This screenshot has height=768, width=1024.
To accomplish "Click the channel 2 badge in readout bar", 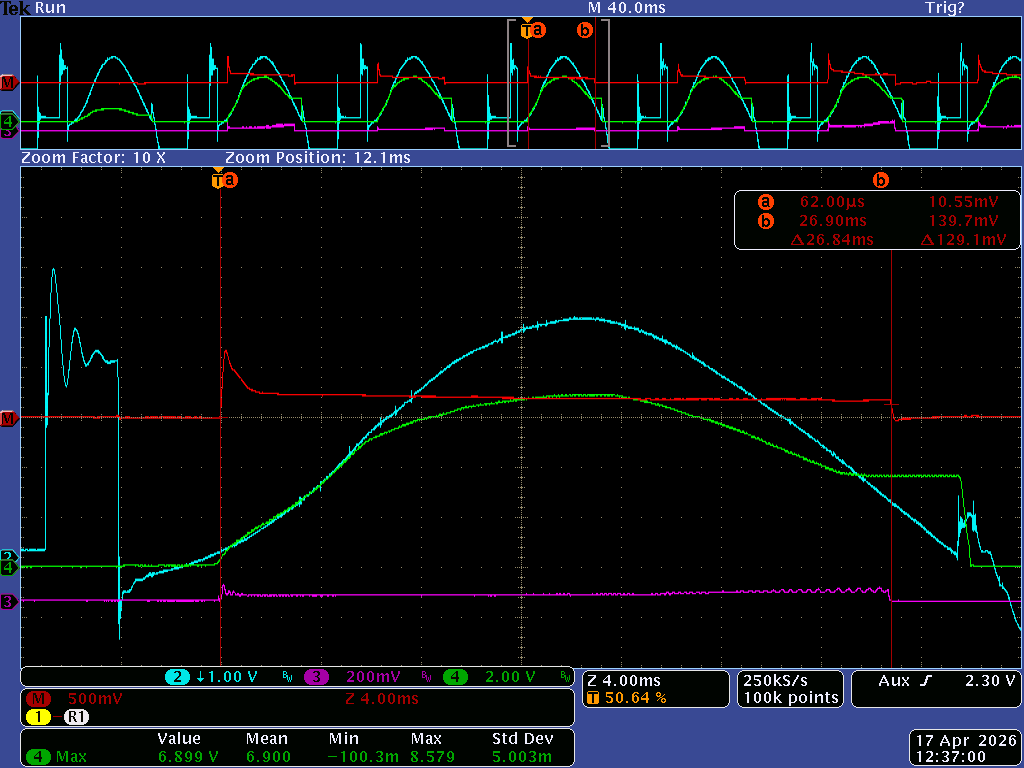I will 179,677.
